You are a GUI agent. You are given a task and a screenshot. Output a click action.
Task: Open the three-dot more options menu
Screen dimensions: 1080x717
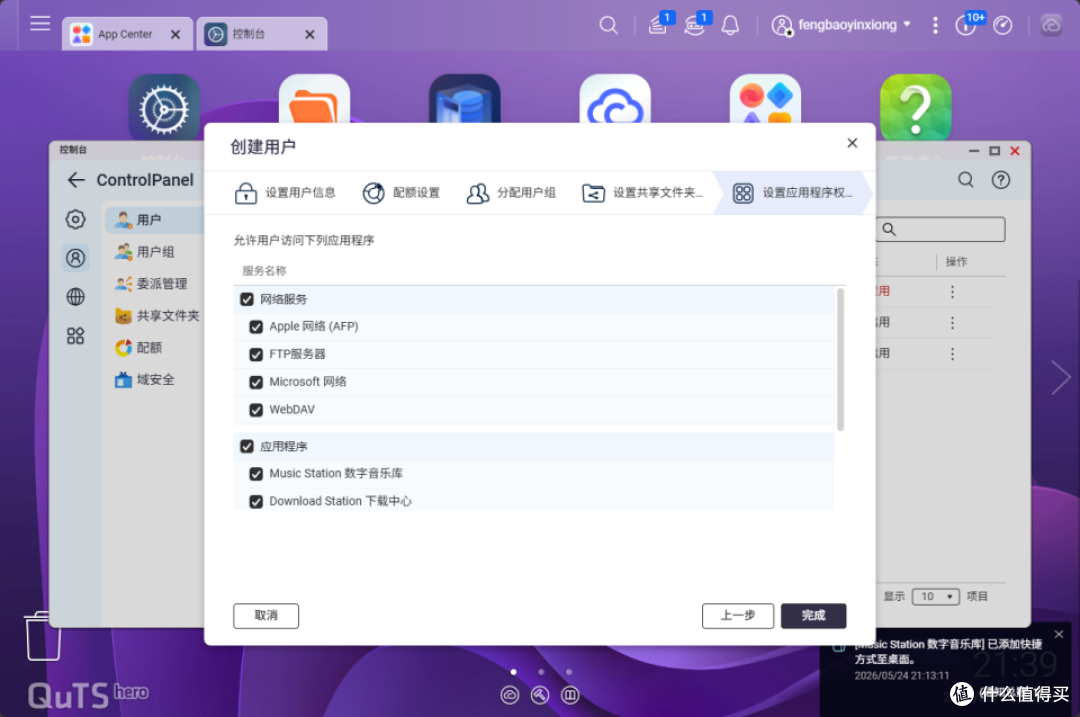pyautogui.click(x=935, y=25)
